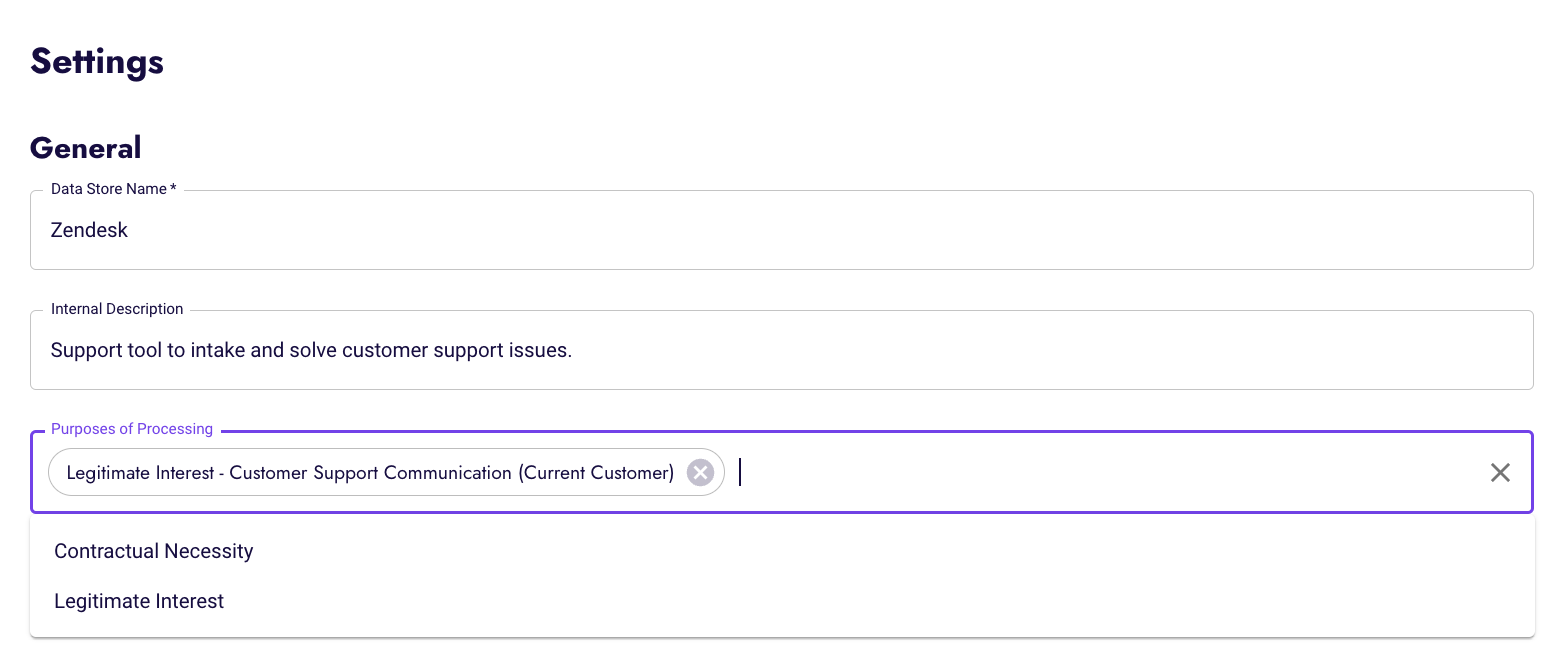Remove the Customer Support Communication chip
The width and height of the screenshot is (1566, 662).
coord(701,473)
